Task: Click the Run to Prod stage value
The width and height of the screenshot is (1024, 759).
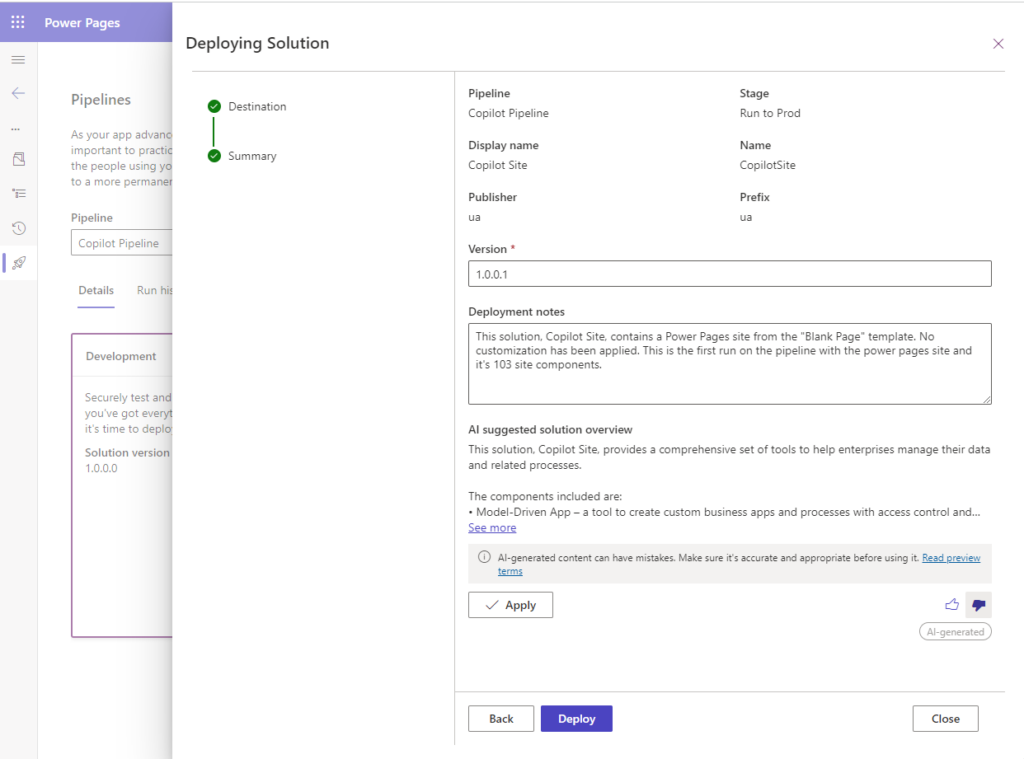Action: click(x=770, y=113)
